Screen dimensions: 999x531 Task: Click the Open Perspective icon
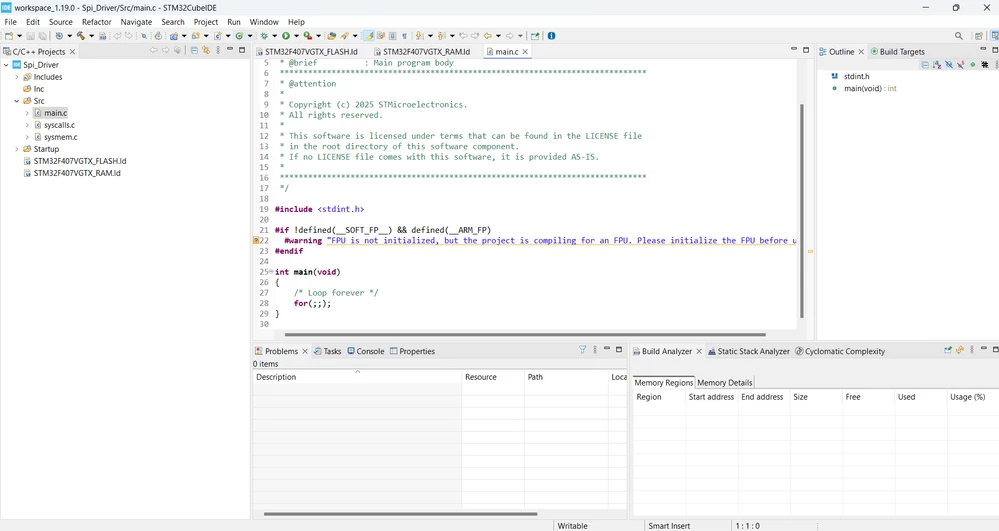[979, 36]
